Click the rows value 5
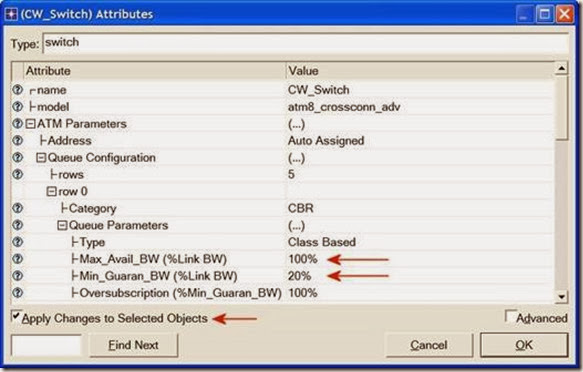This screenshot has width=583, height=372. coord(291,174)
